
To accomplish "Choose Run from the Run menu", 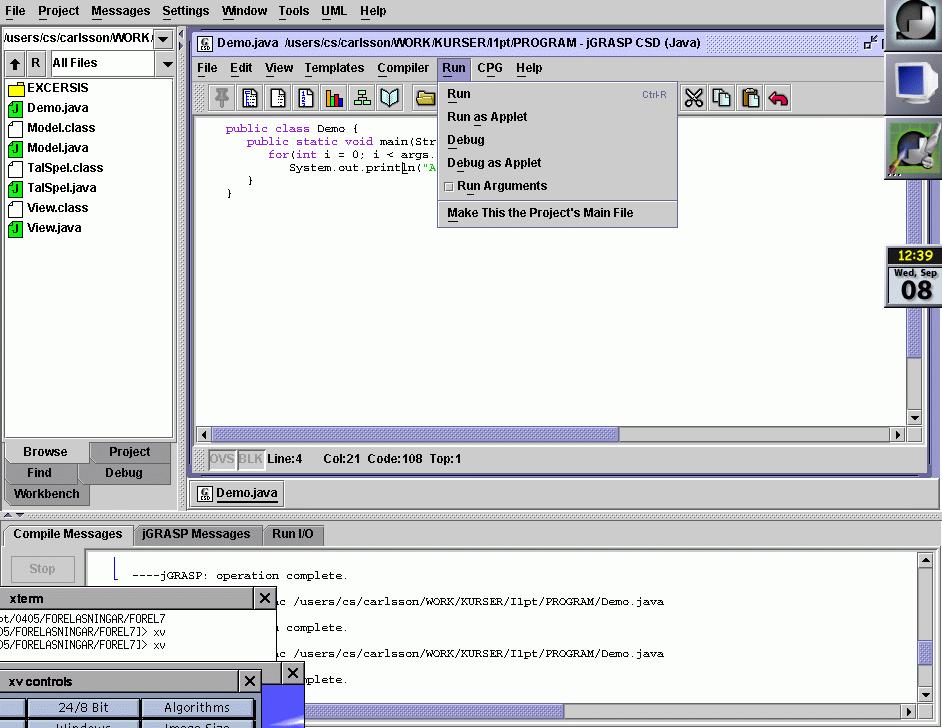I will [557, 94].
